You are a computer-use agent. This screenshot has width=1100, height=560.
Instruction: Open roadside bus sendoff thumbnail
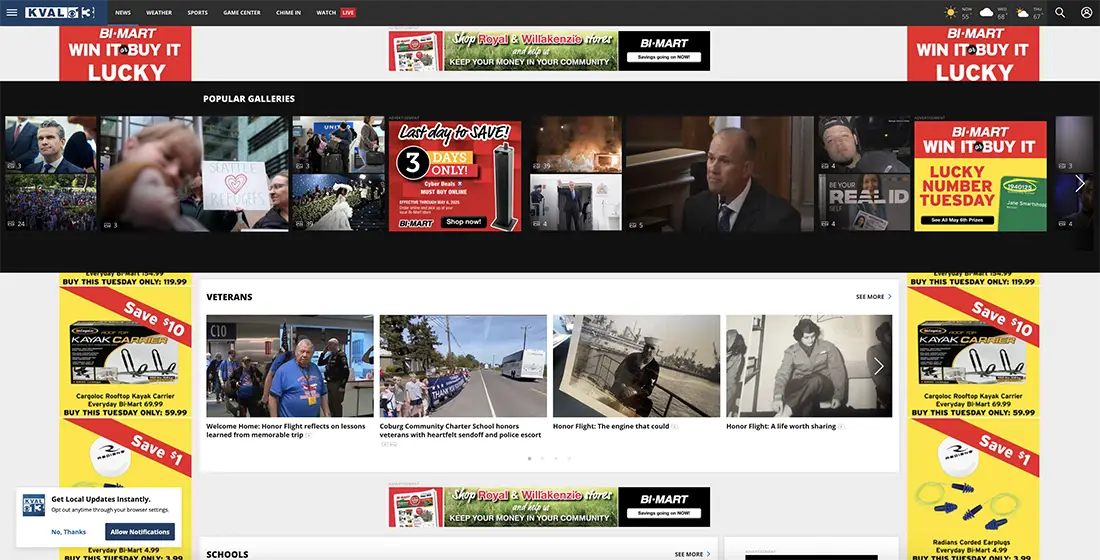click(463, 366)
